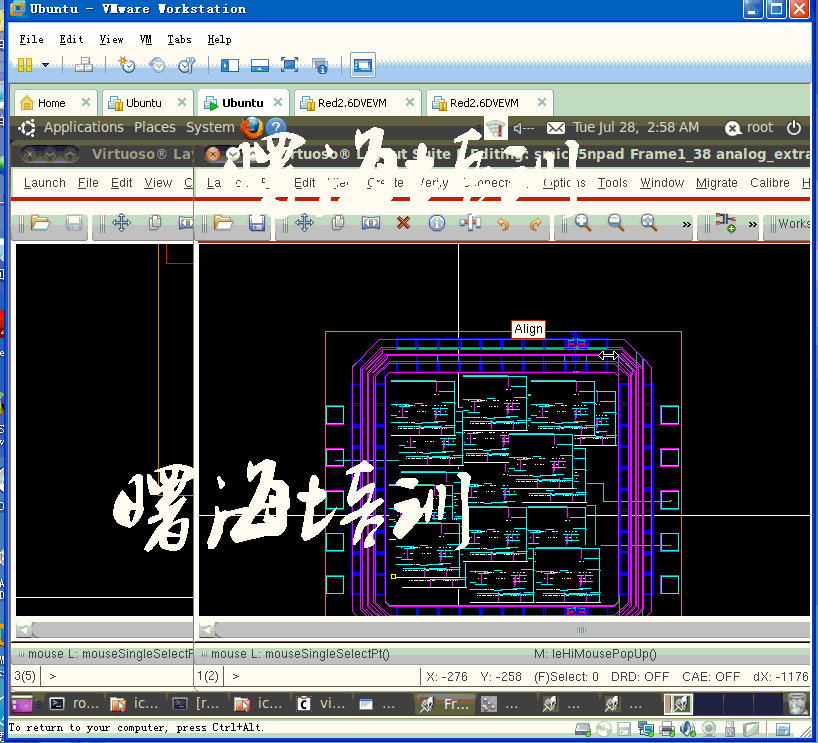Open a file using the toolbar open icon
Screen dimensions: 818x743
pos(221,223)
